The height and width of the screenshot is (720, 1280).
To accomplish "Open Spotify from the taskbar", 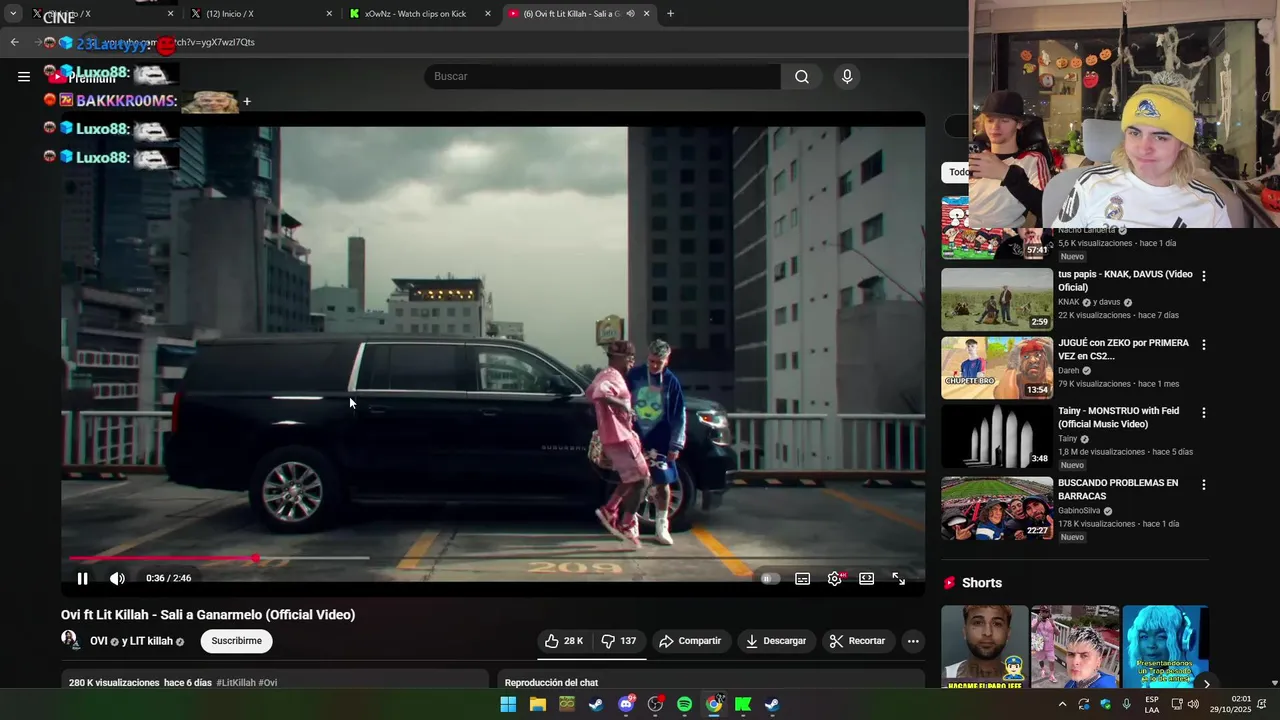I will pyautogui.click(x=684, y=704).
